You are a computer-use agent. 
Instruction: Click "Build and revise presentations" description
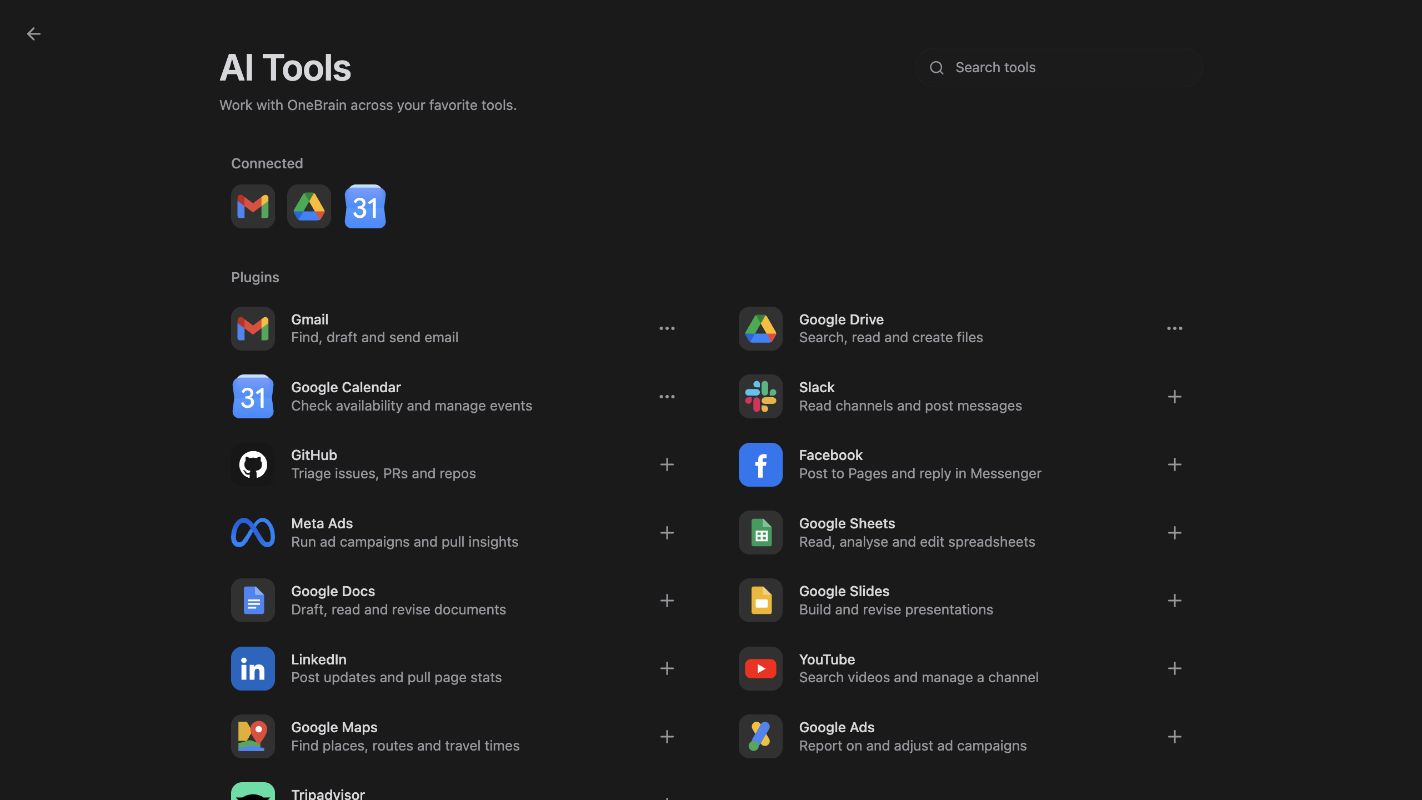(896, 609)
